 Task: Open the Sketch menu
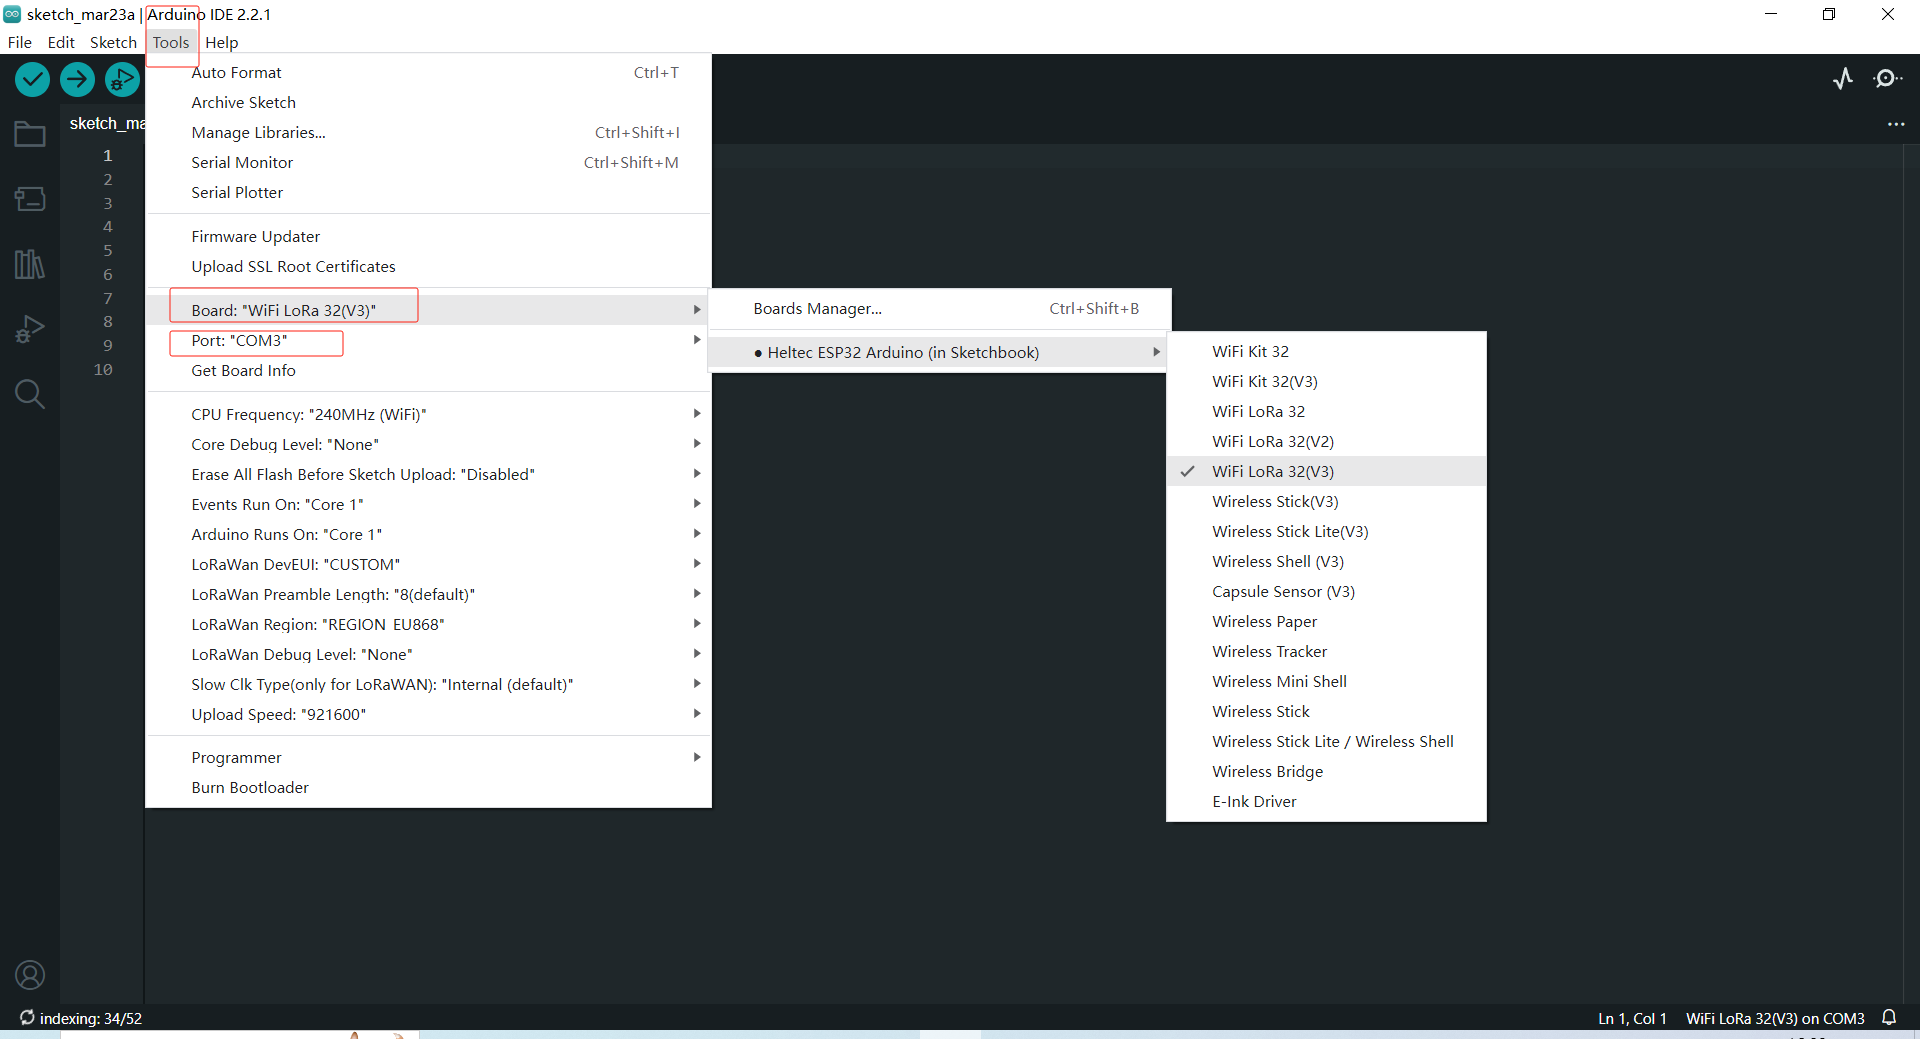[113, 42]
